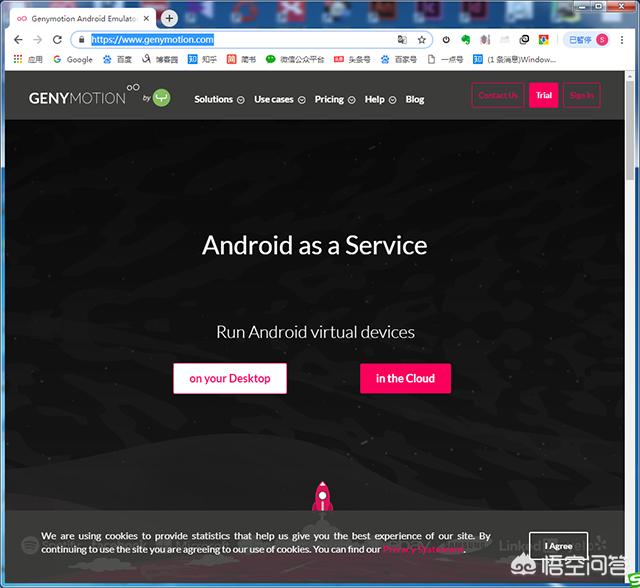Open the 博客园 bookmark
Image resolution: width=640 pixels, height=588 pixels.
(x=160, y=60)
